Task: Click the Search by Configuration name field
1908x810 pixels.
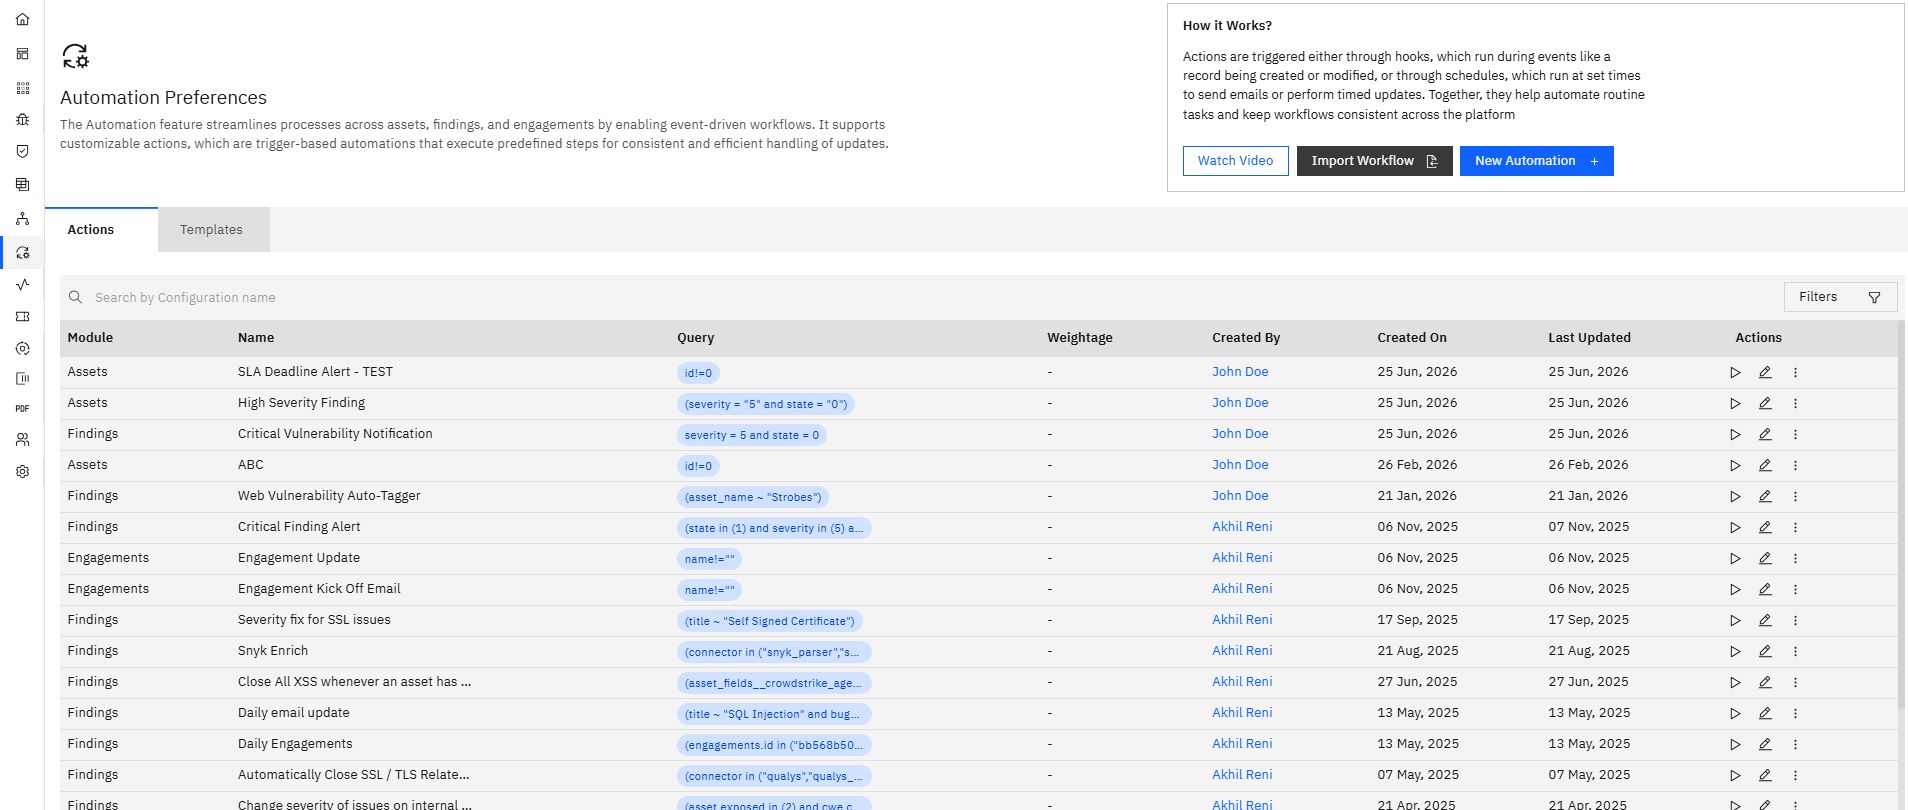Action: pyautogui.click(x=920, y=298)
